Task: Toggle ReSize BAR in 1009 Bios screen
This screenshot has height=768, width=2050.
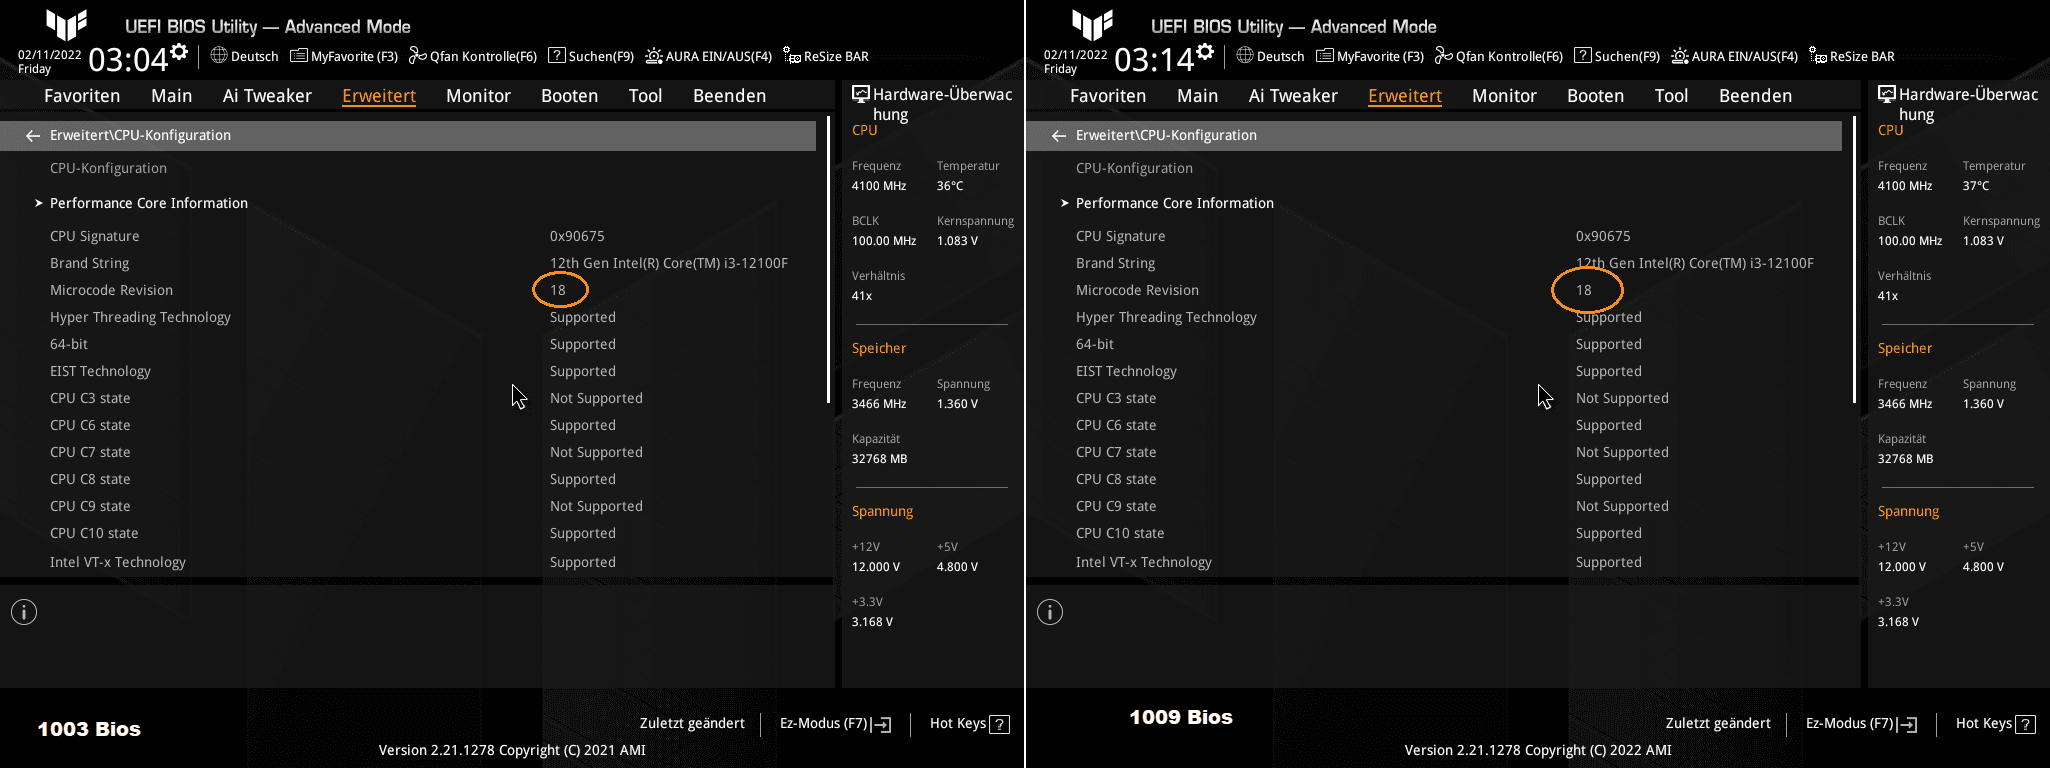Action: click(x=1852, y=56)
